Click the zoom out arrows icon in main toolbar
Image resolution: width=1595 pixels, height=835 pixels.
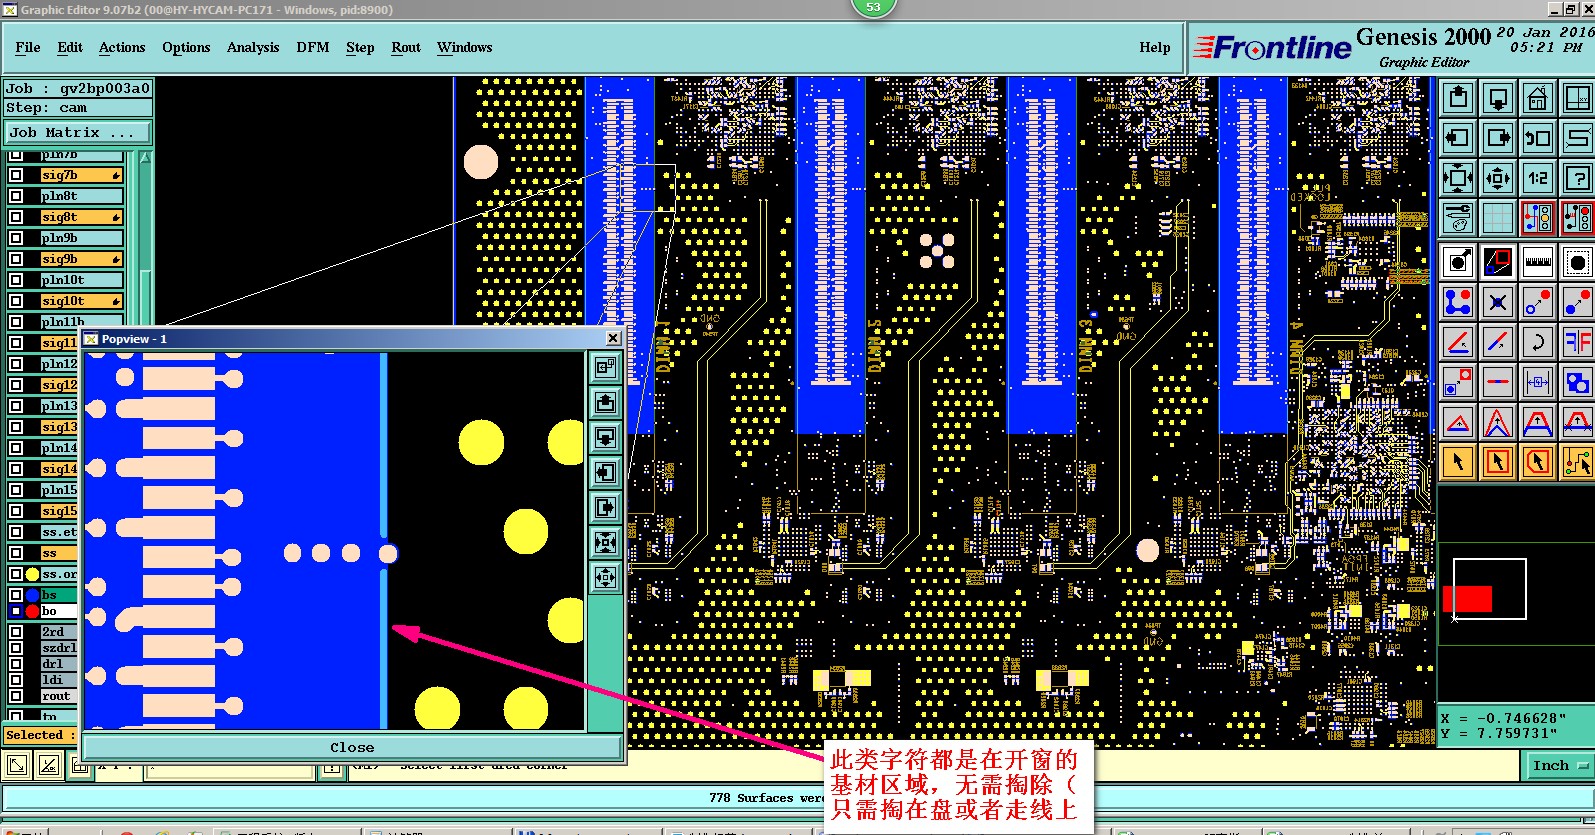(1498, 178)
